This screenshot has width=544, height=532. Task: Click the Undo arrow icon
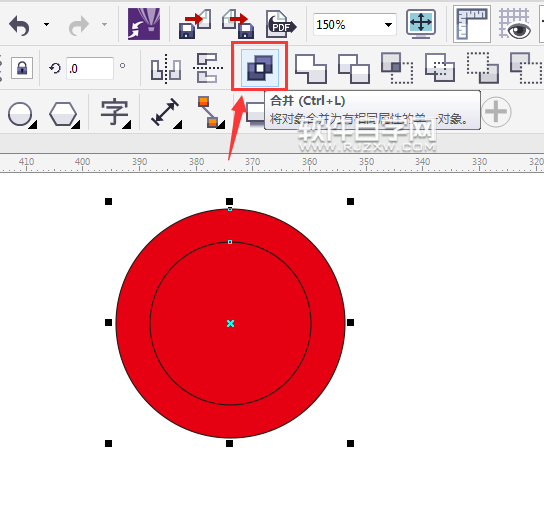pos(19,26)
